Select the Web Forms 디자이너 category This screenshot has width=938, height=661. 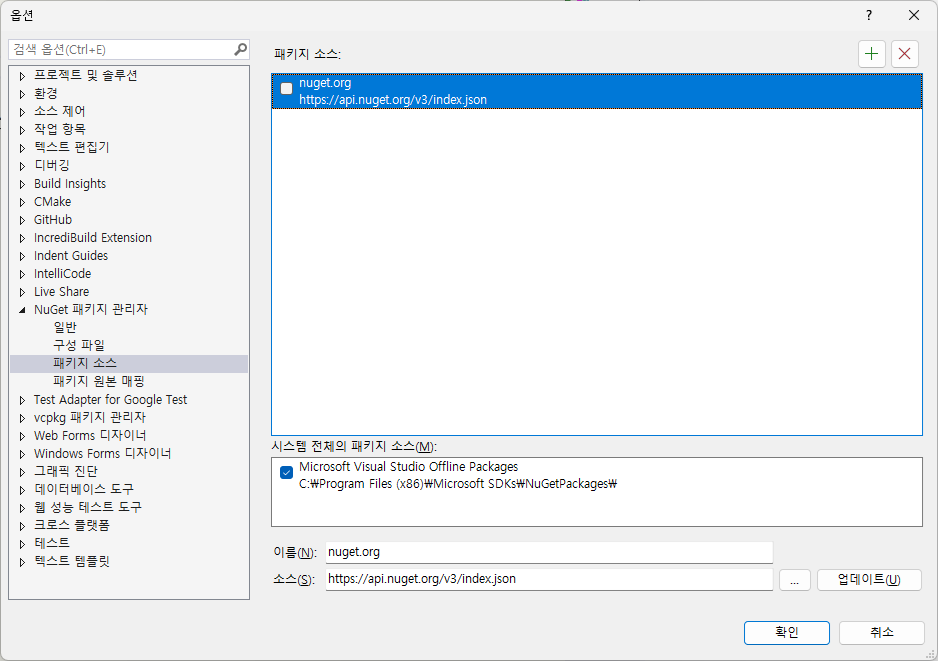(90, 435)
